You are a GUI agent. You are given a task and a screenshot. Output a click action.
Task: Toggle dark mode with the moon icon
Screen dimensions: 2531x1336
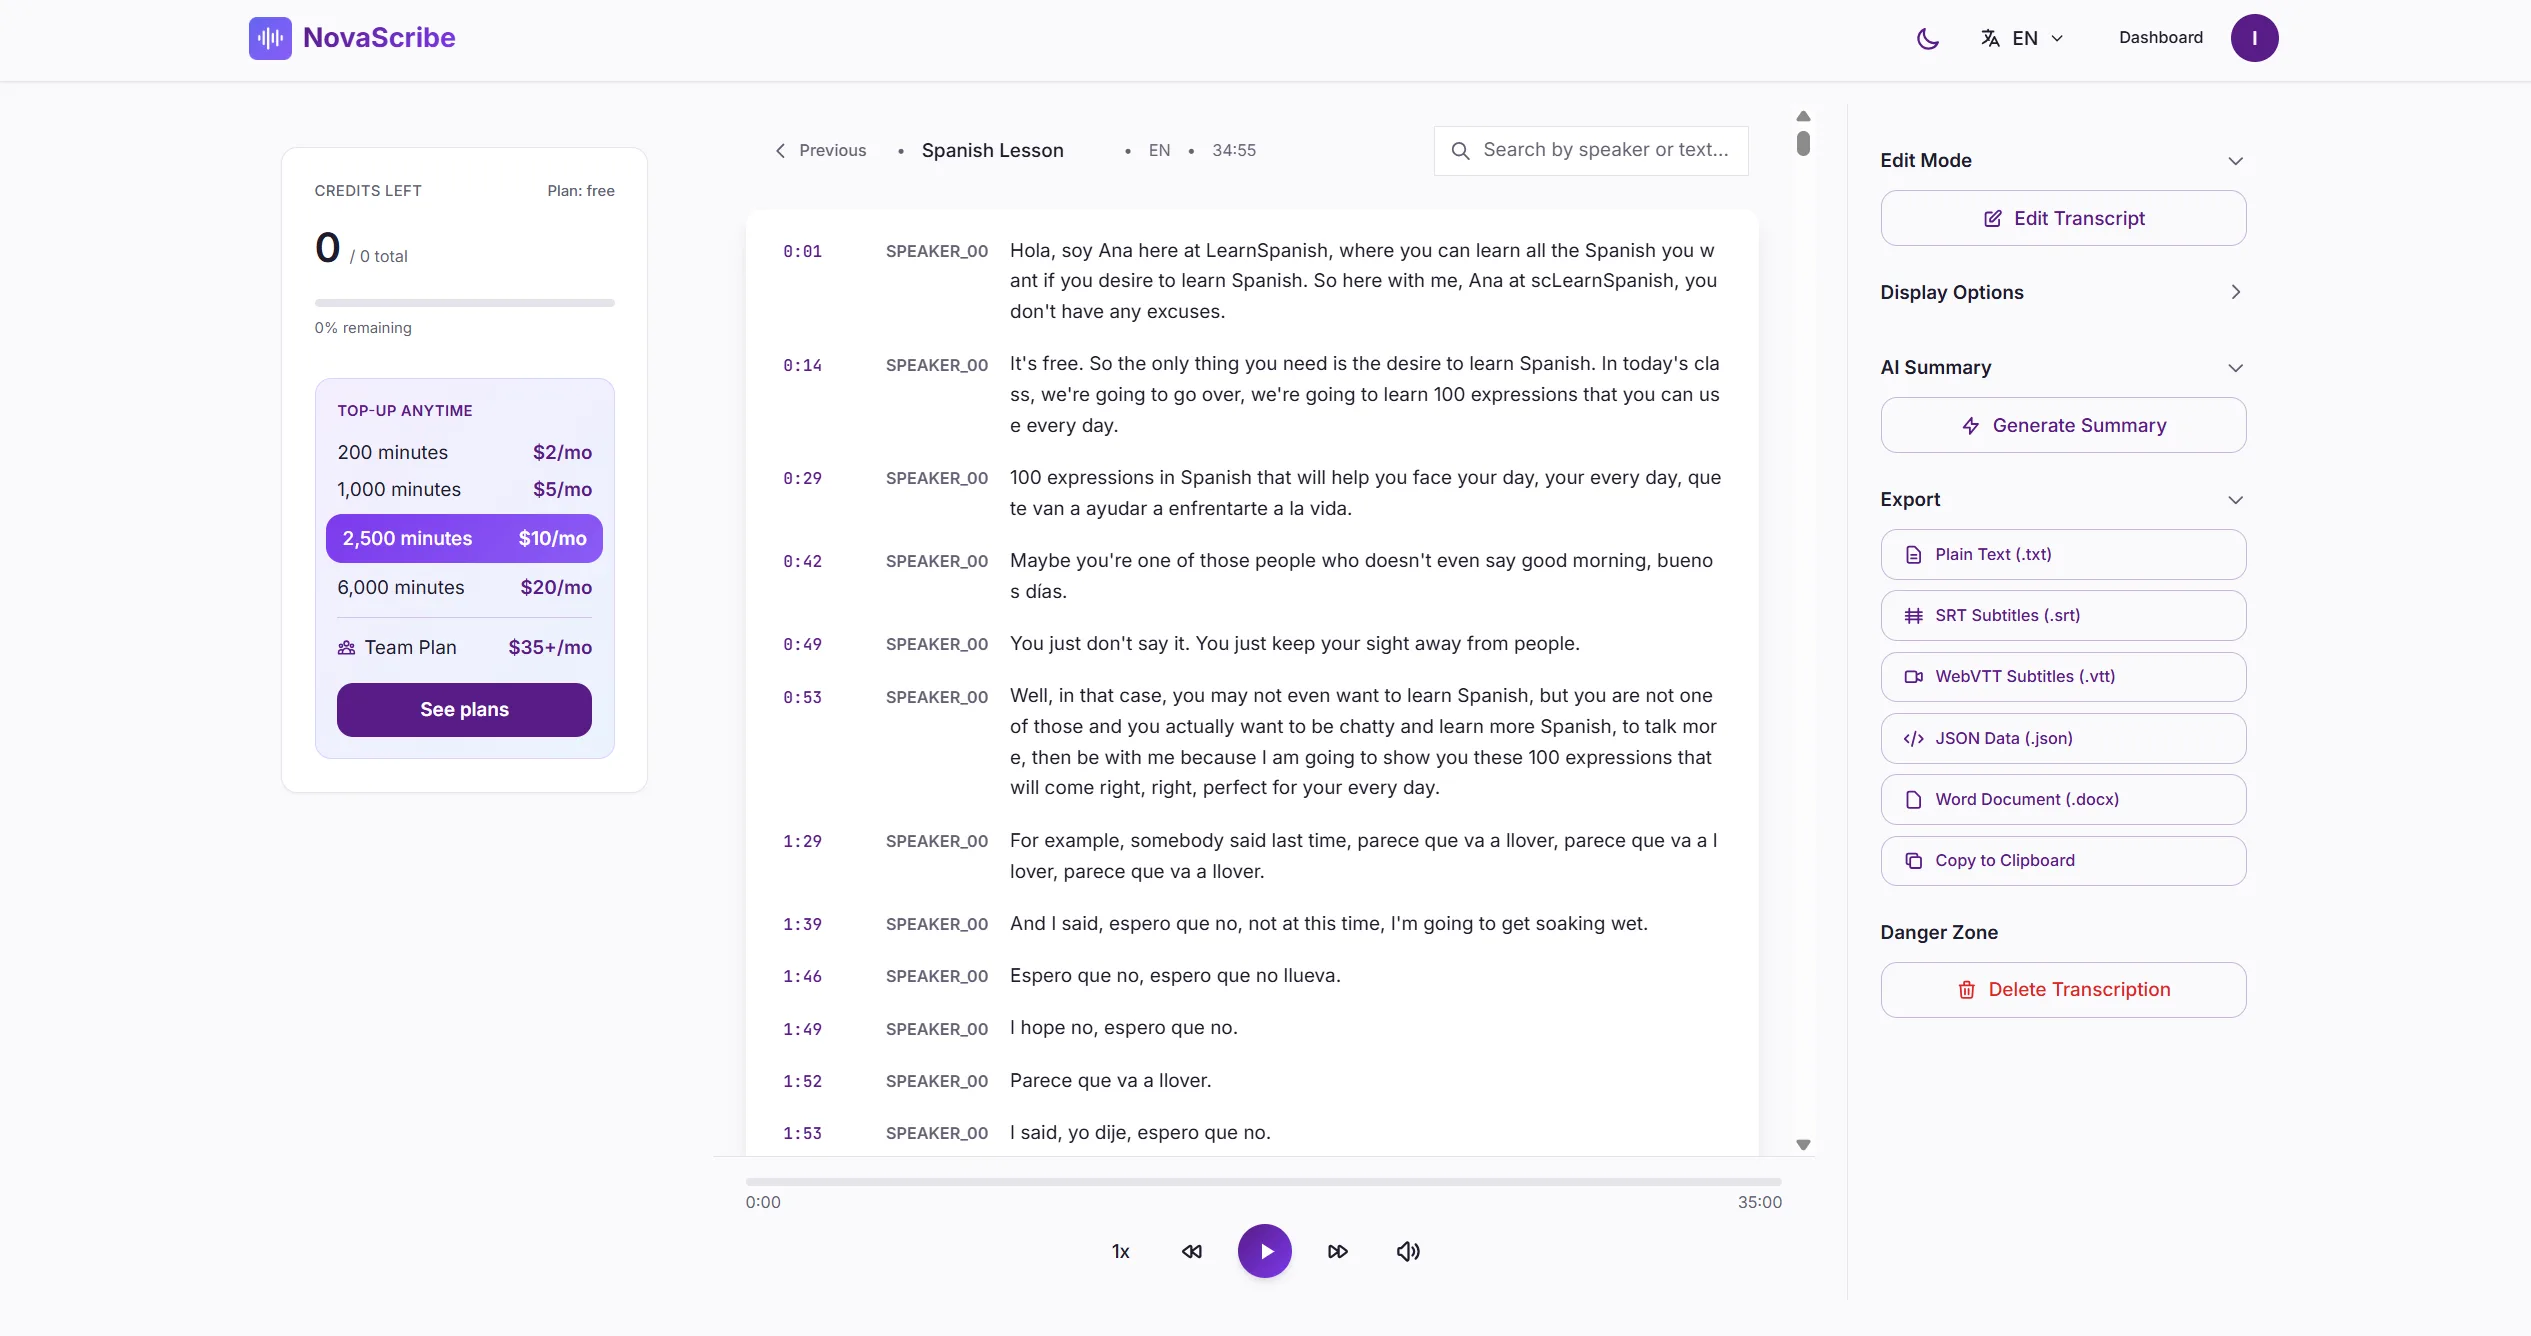coord(1927,38)
